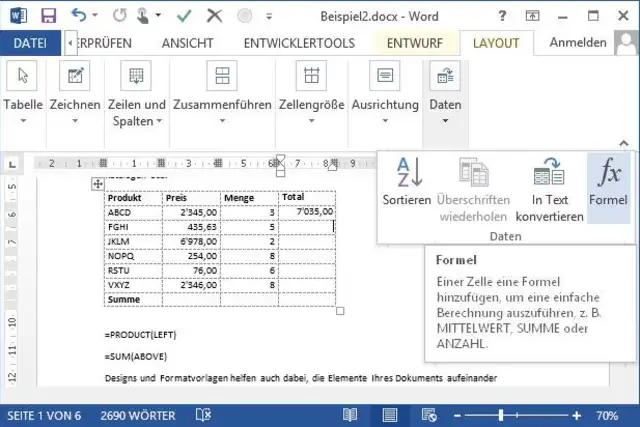Click the table move handle icon

pyautogui.click(x=97, y=183)
